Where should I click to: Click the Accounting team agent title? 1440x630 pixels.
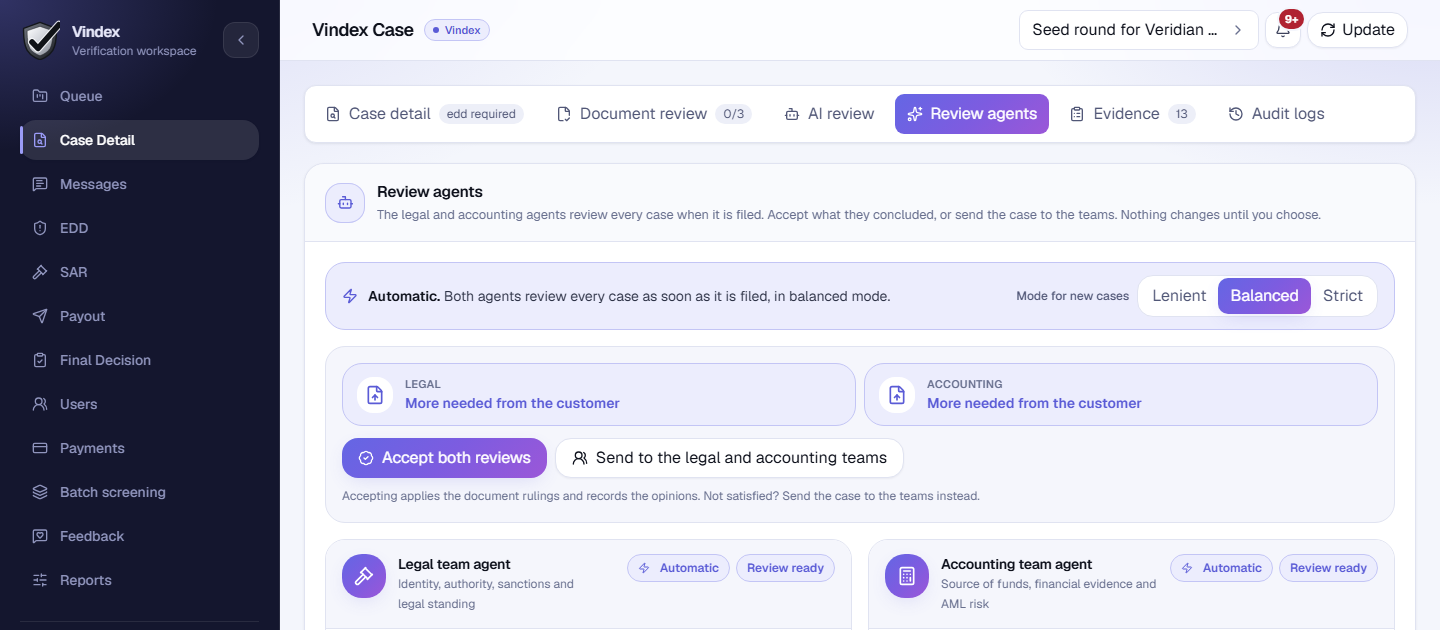click(x=1016, y=564)
